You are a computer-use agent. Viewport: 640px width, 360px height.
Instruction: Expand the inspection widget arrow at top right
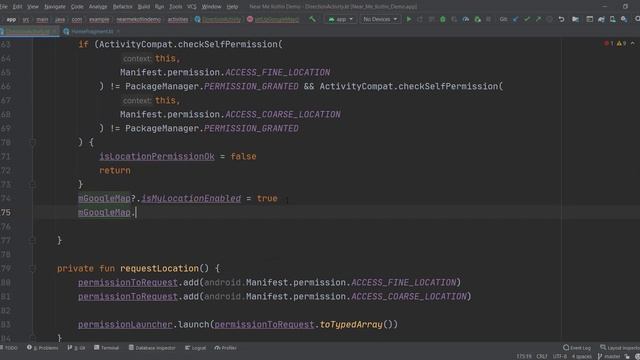[x=633, y=43]
